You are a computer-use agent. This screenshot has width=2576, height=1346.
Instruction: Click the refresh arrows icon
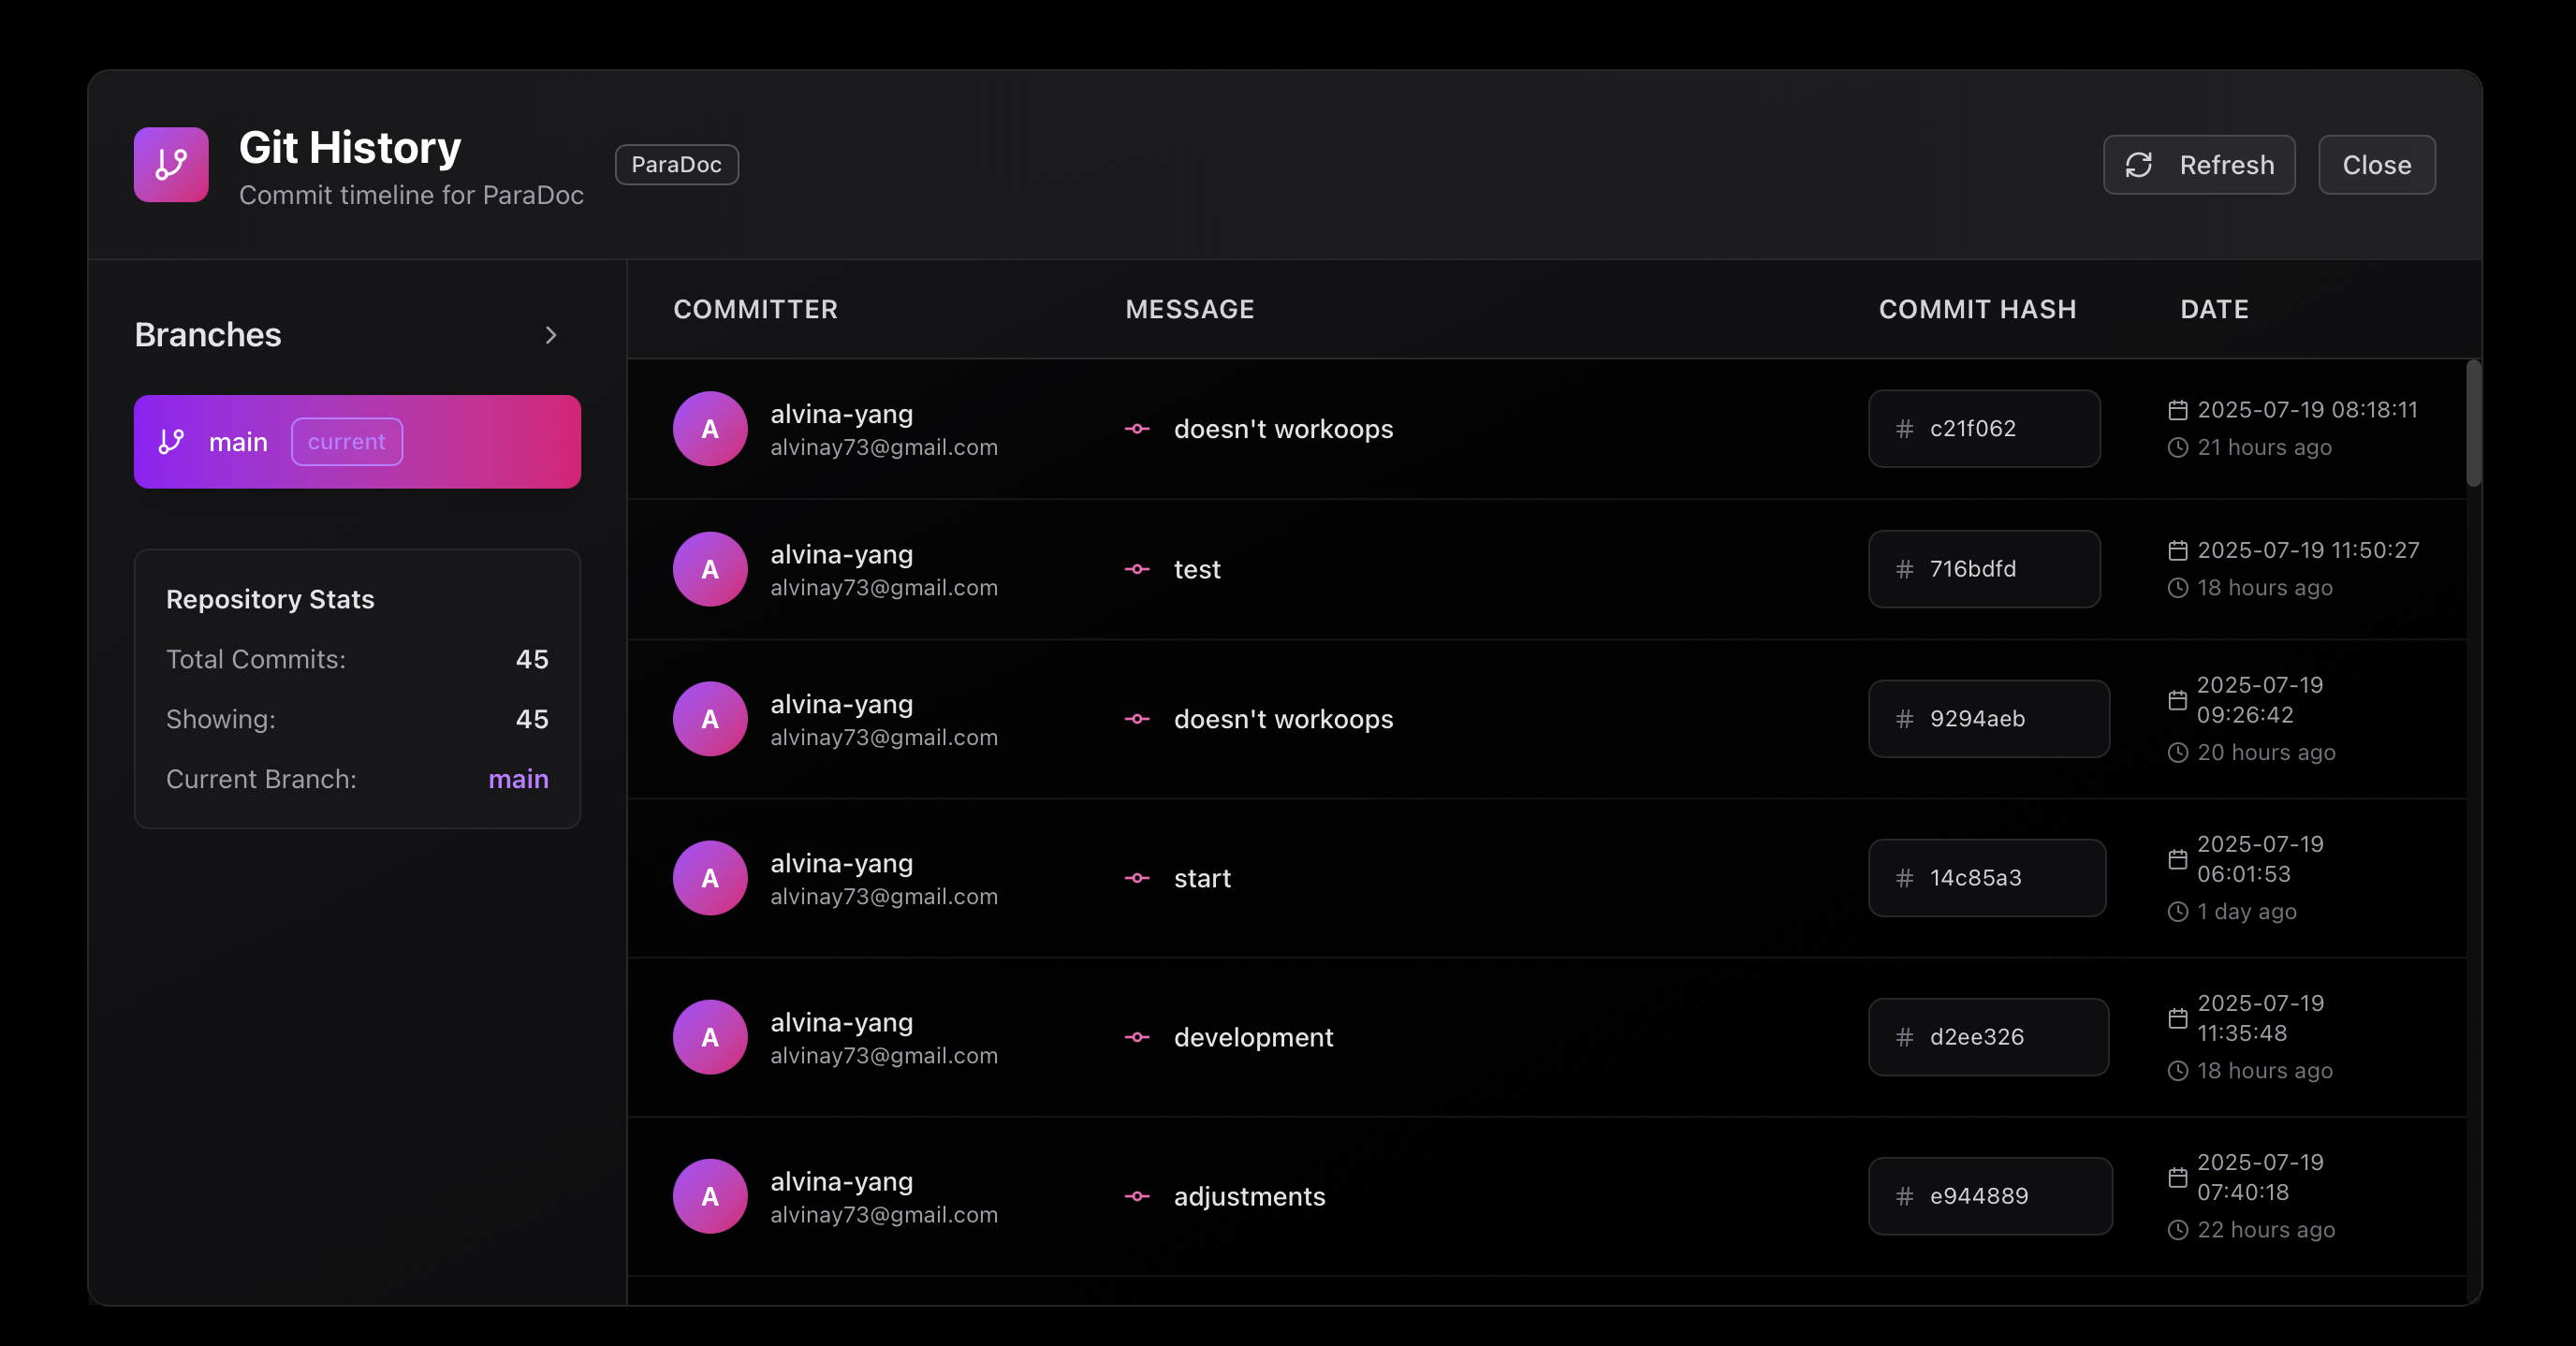tap(2138, 165)
